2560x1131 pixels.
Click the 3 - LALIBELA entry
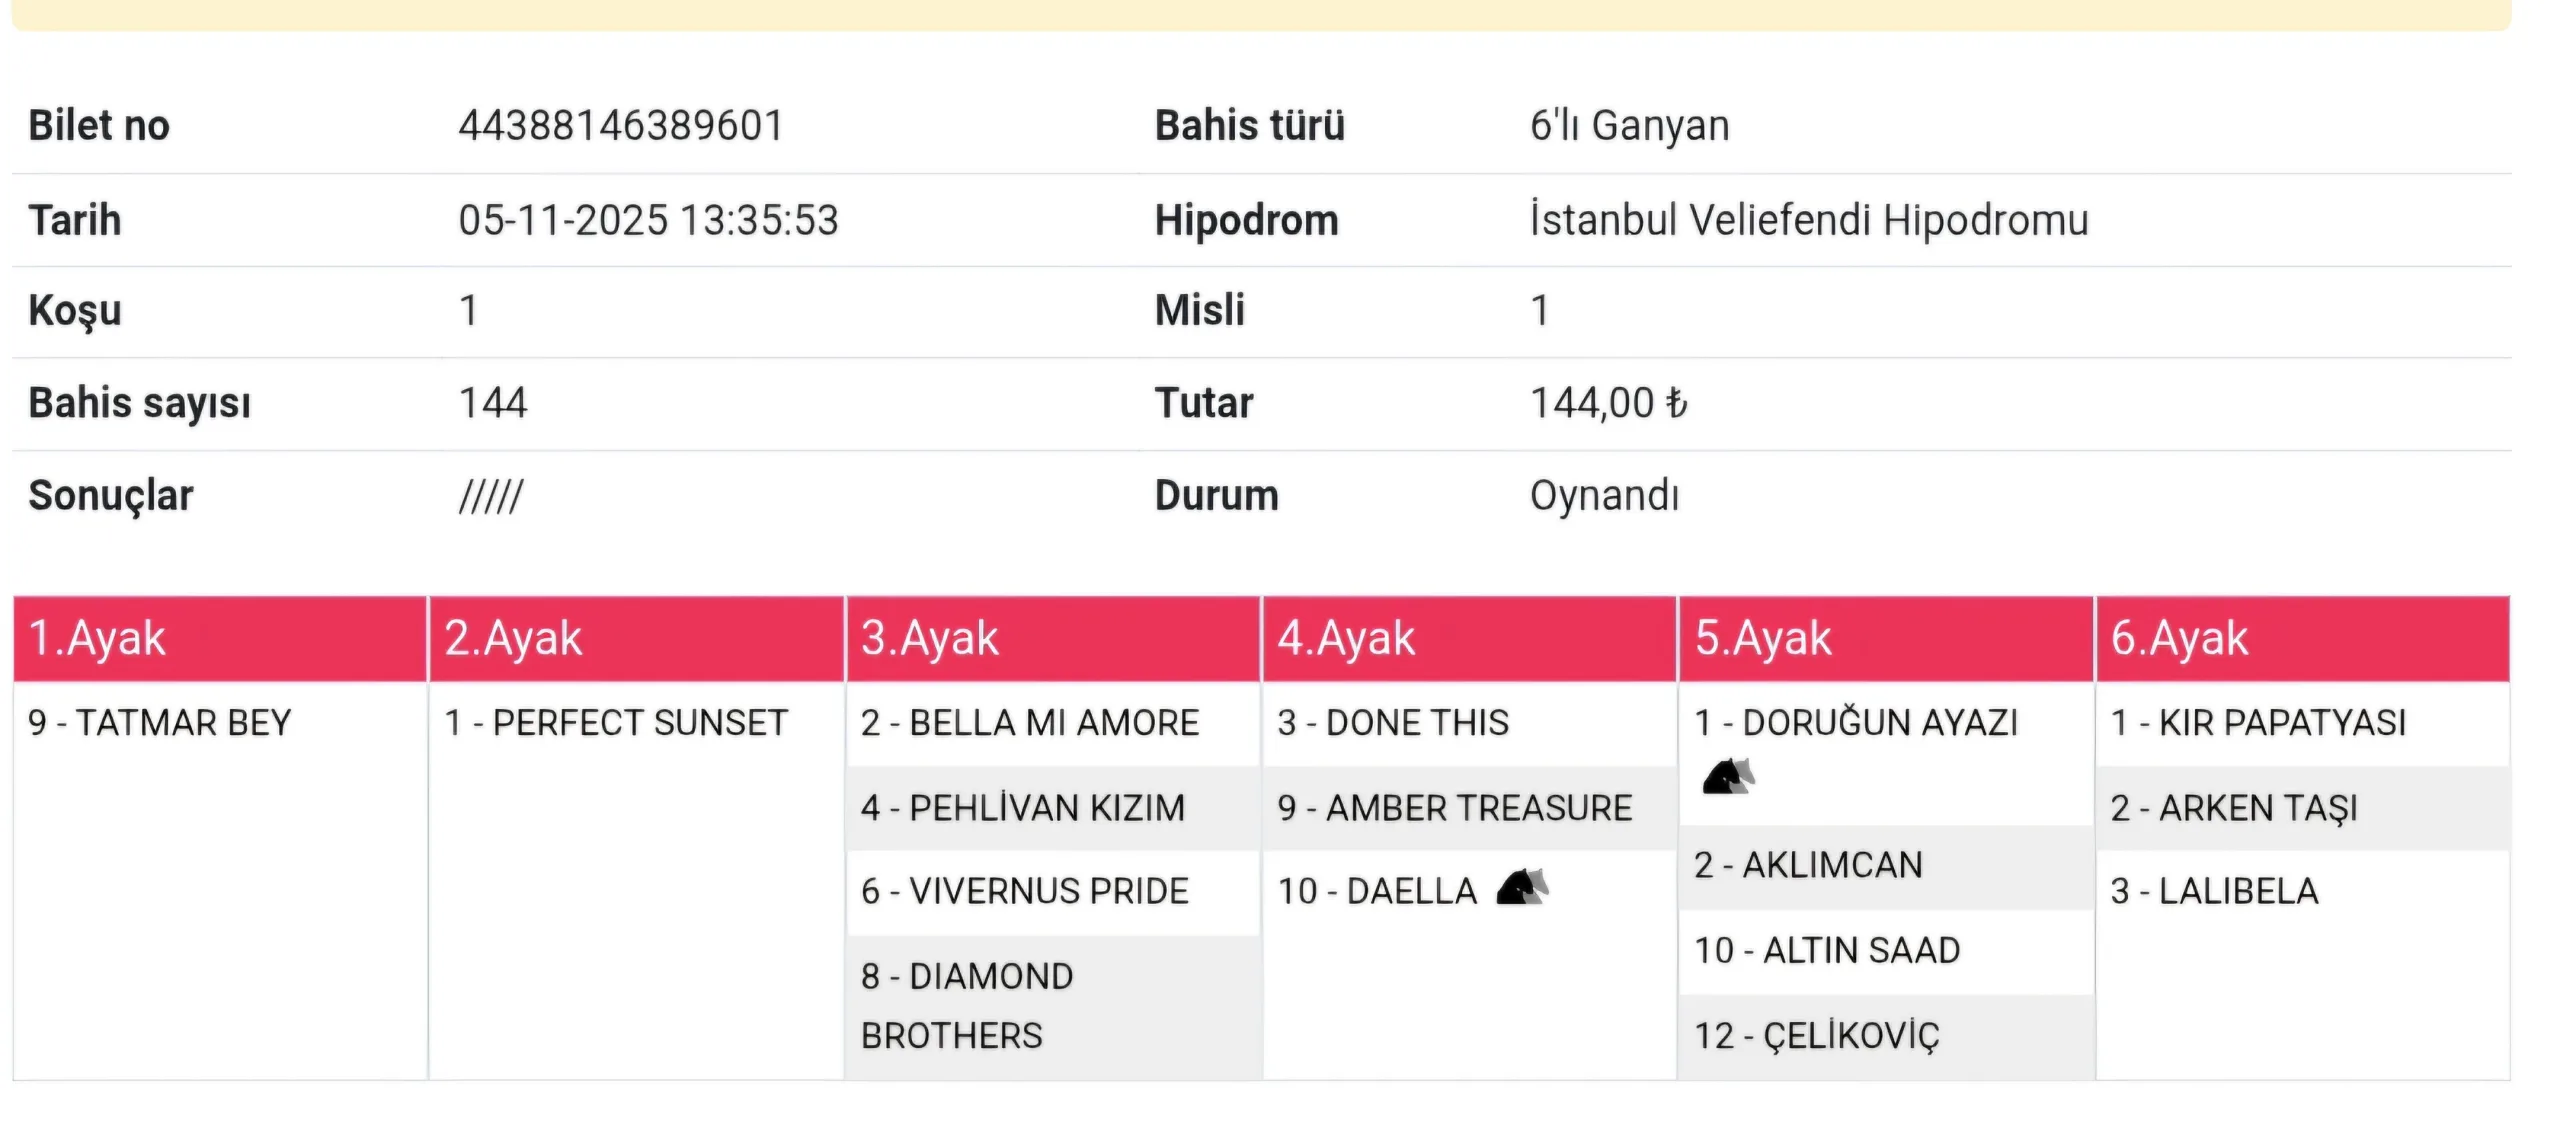pyautogui.click(x=2214, y=891)
